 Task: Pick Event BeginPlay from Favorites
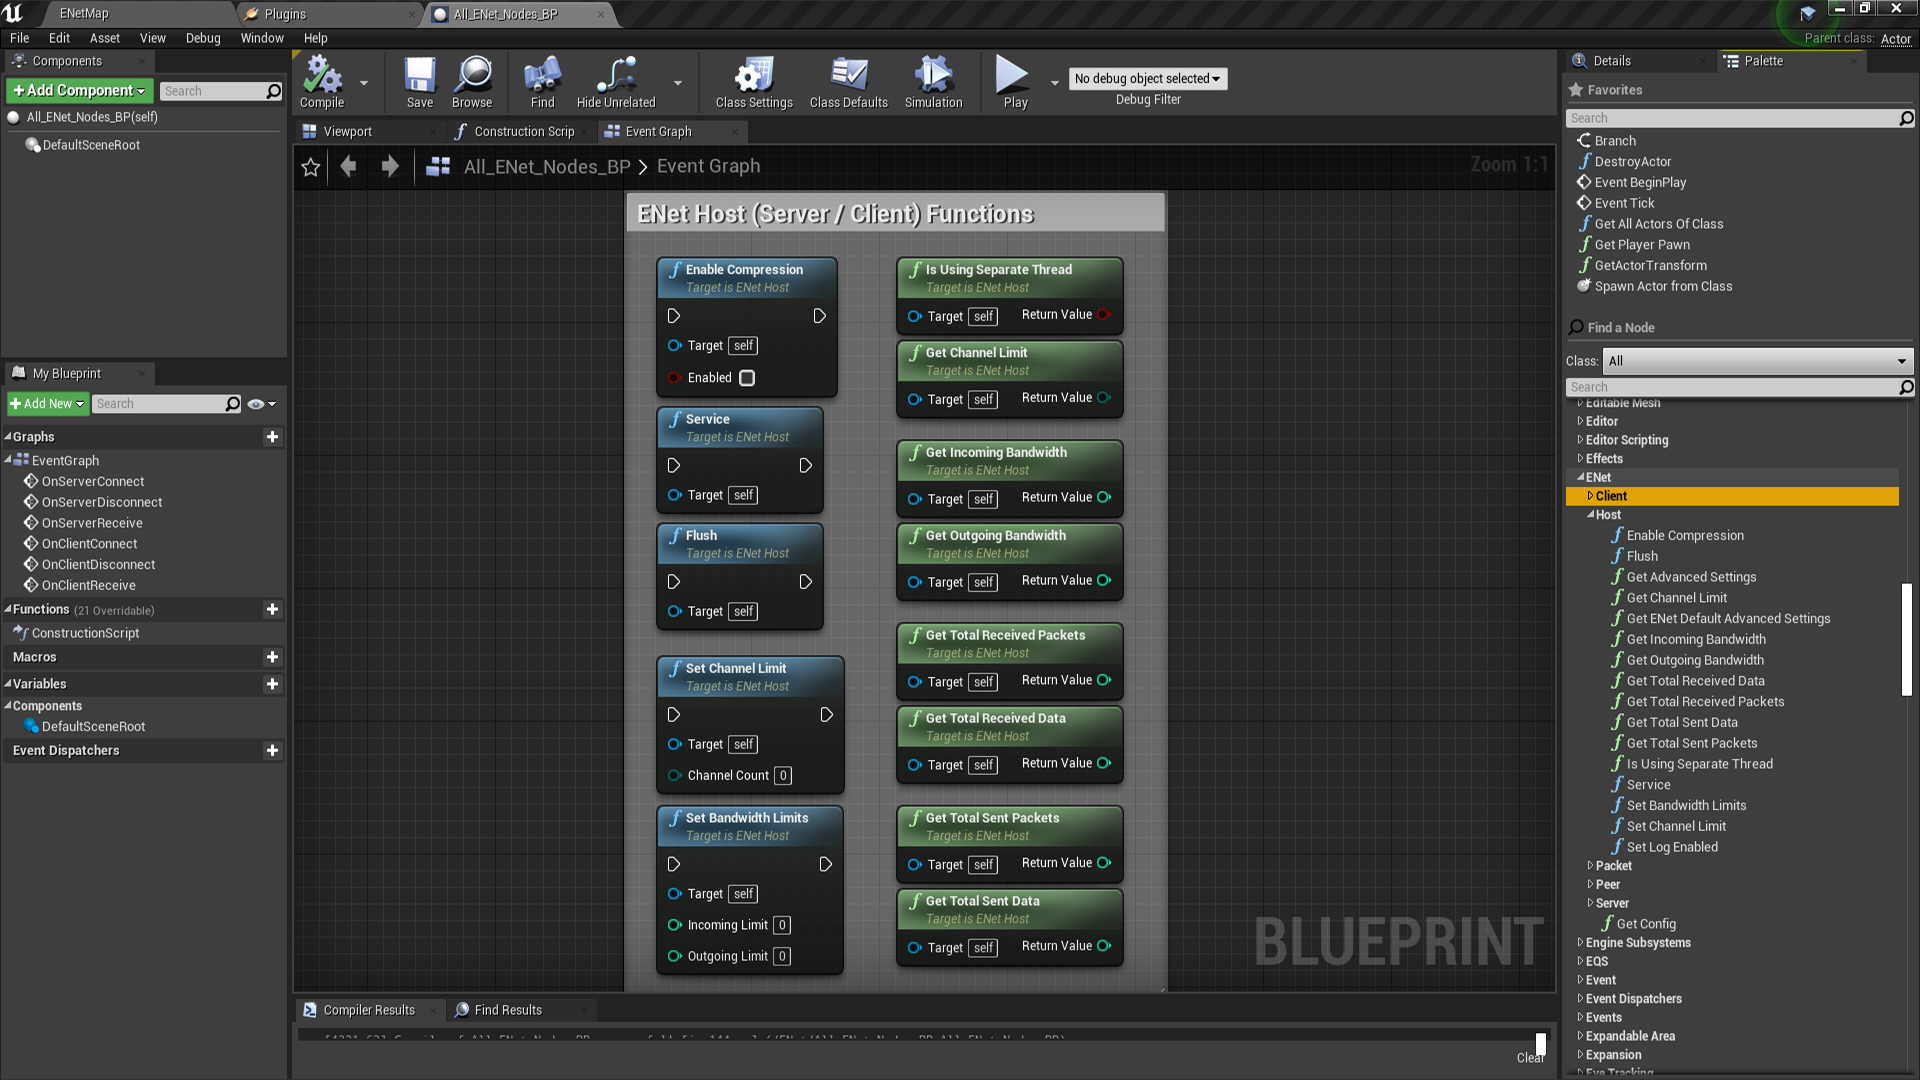(1639, 182)
